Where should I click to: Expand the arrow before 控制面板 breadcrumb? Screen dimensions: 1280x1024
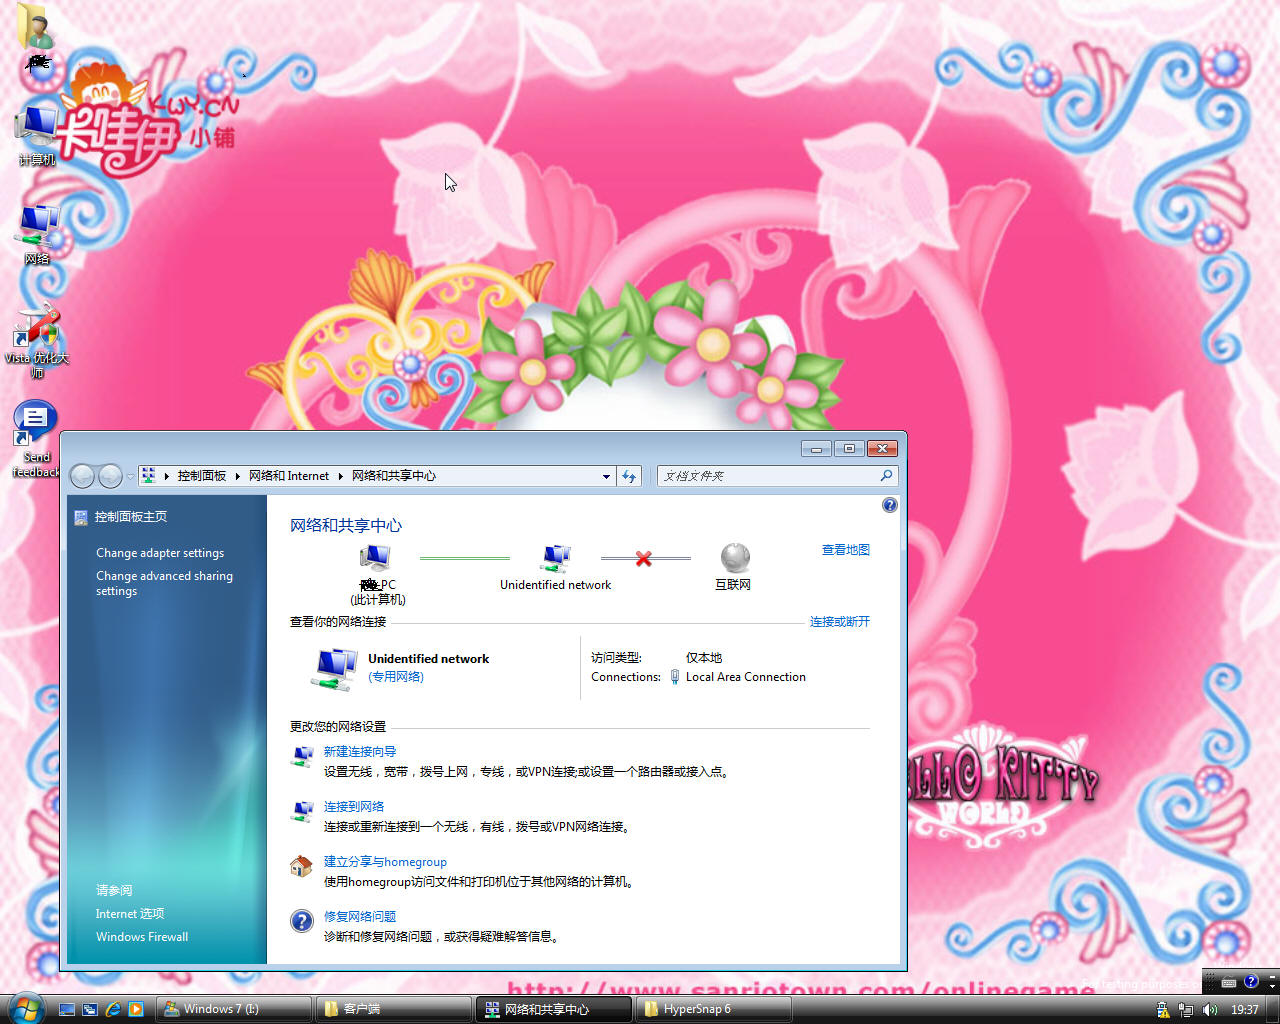tap(167, 476)
